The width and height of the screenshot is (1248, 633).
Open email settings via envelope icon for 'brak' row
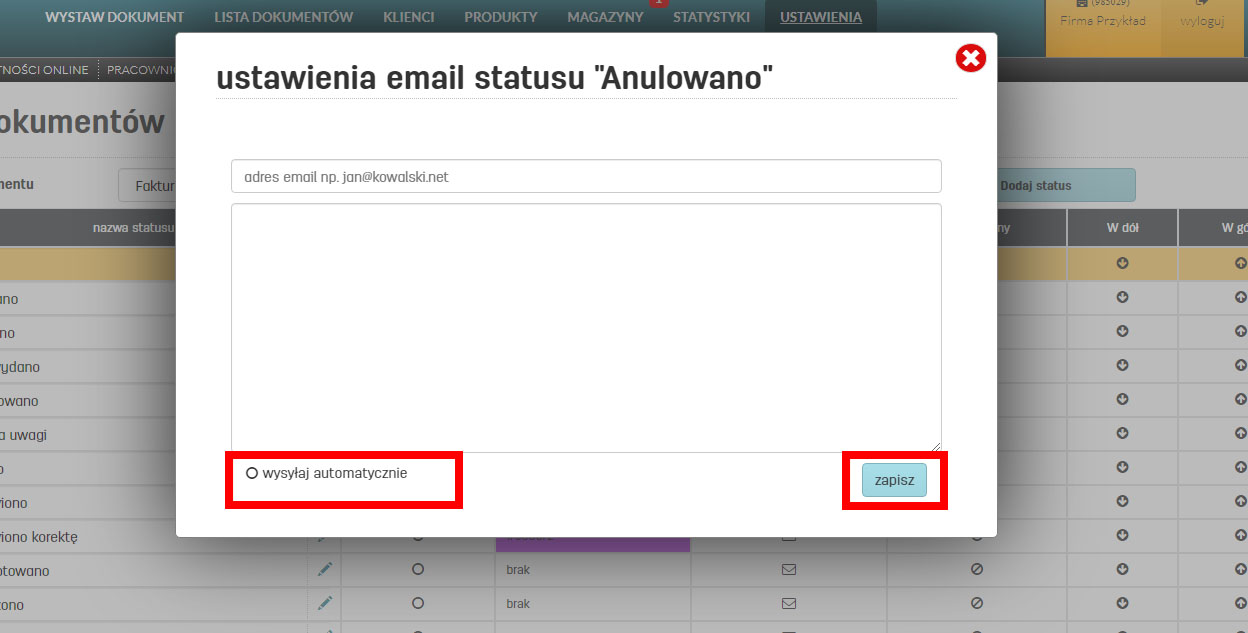(788, 570)
